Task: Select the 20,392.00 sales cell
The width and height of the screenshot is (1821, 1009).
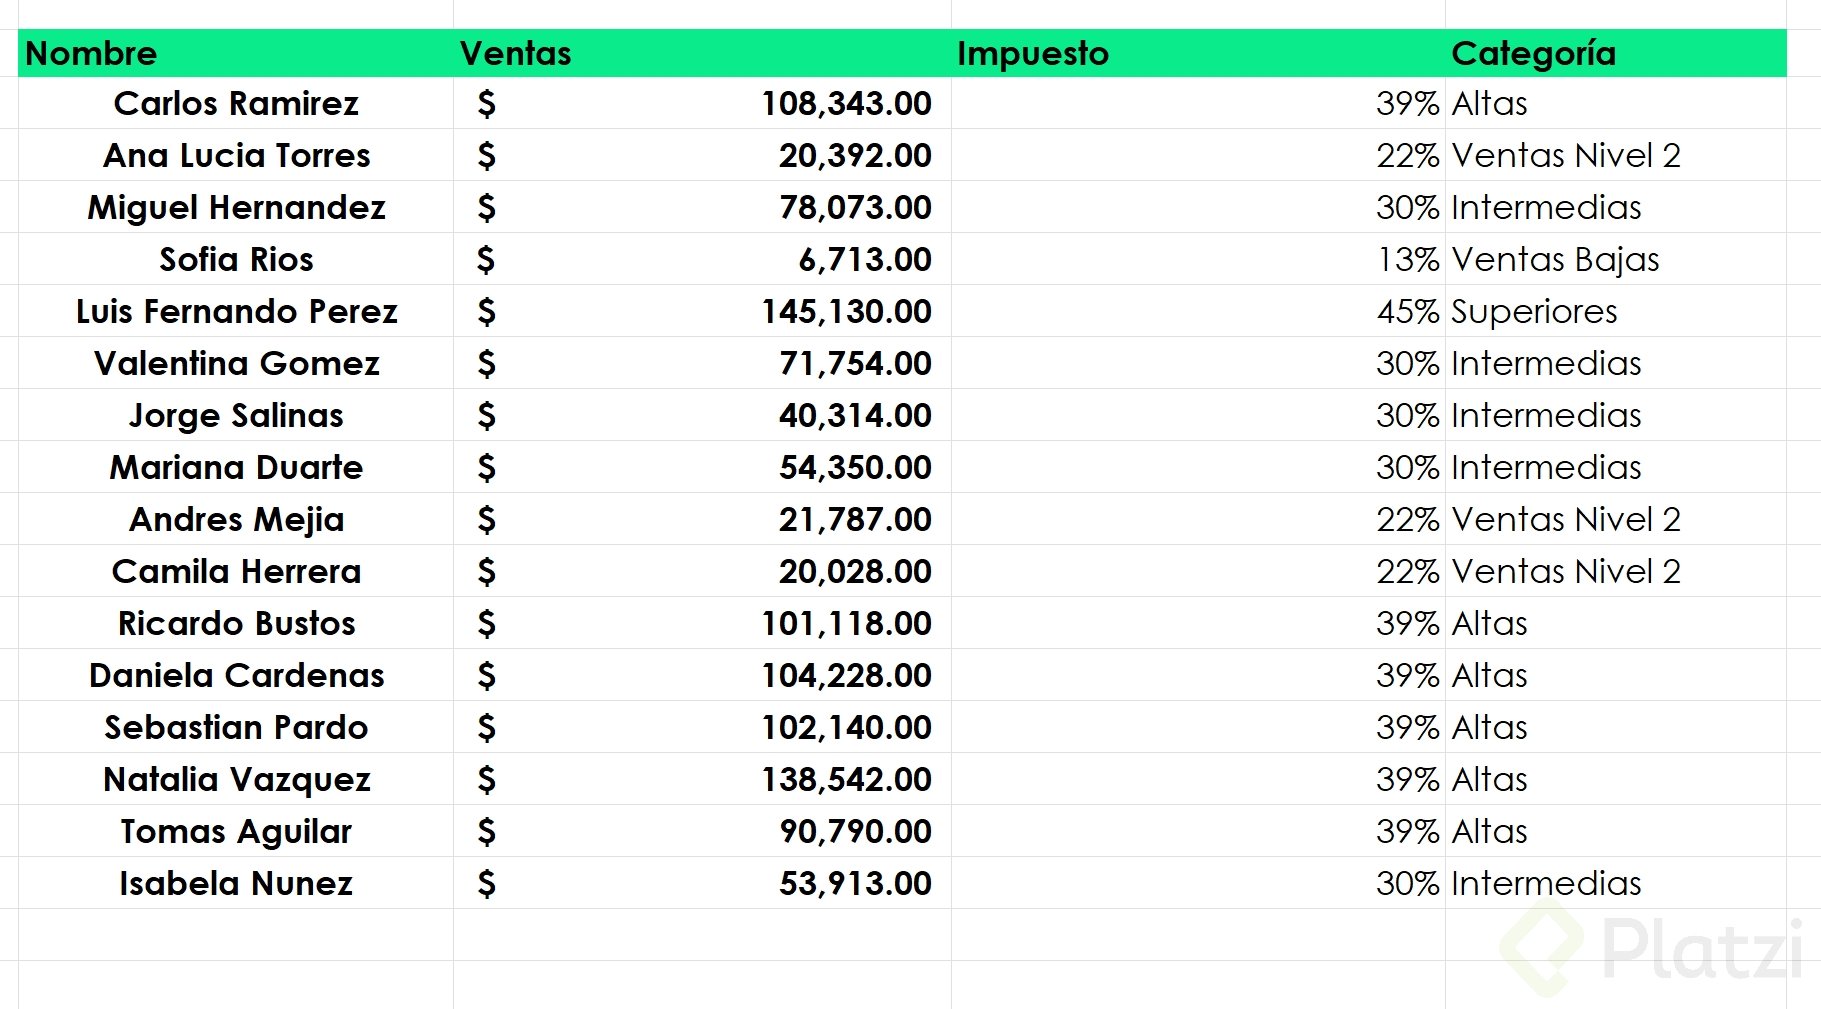Action: [x=854, y=155]
